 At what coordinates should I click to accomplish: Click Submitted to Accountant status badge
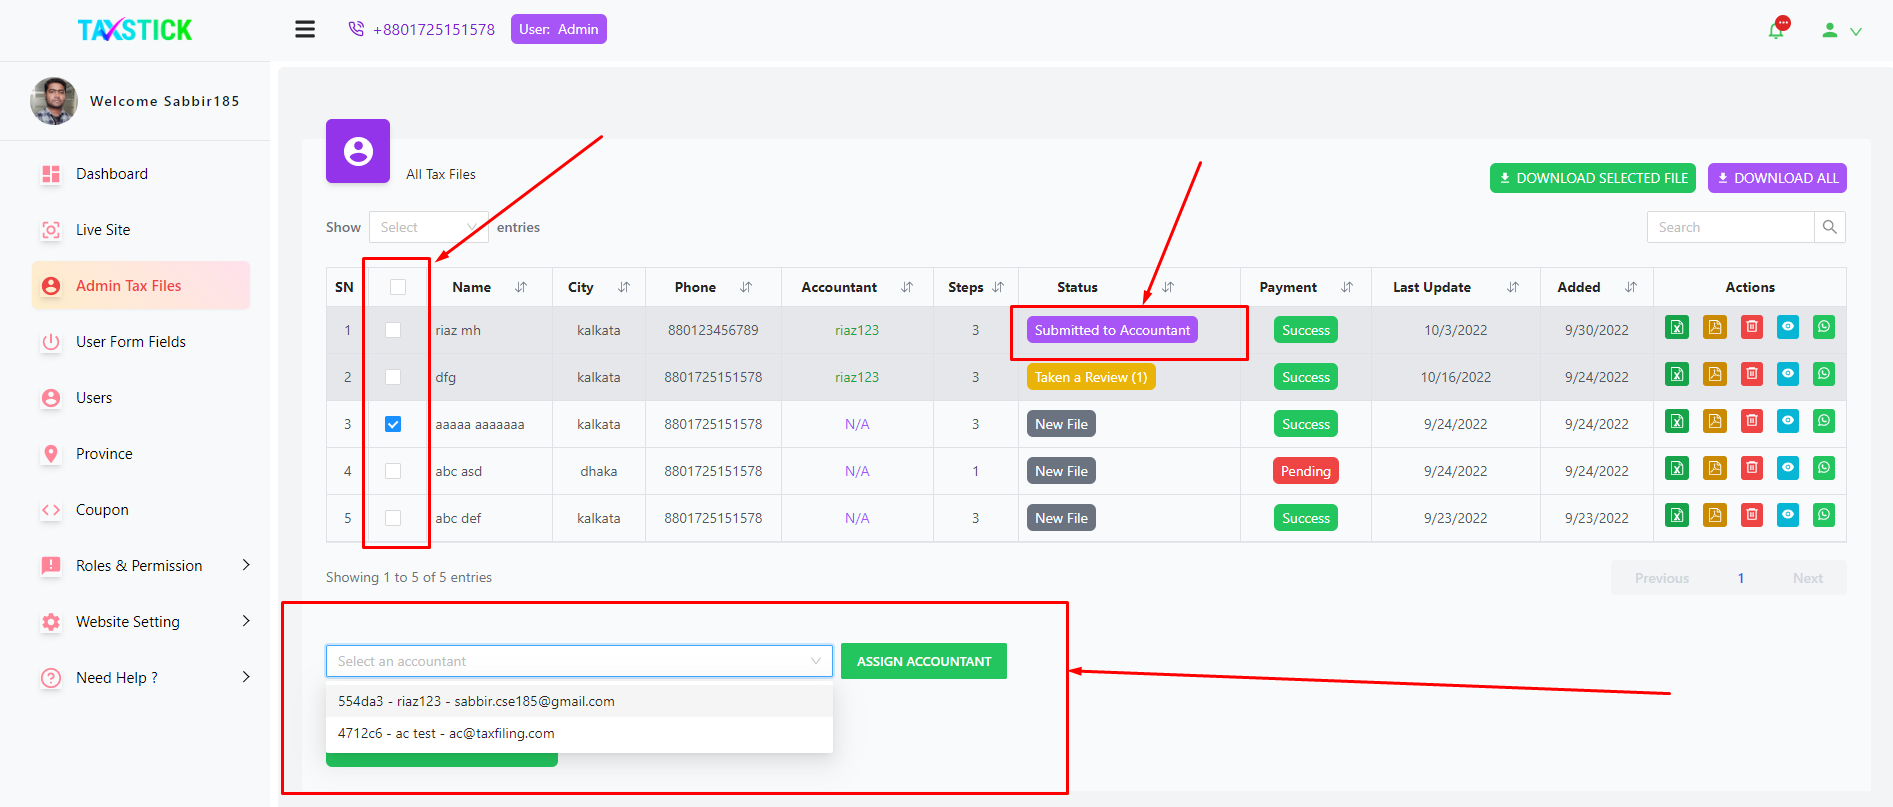[1112, 330]
